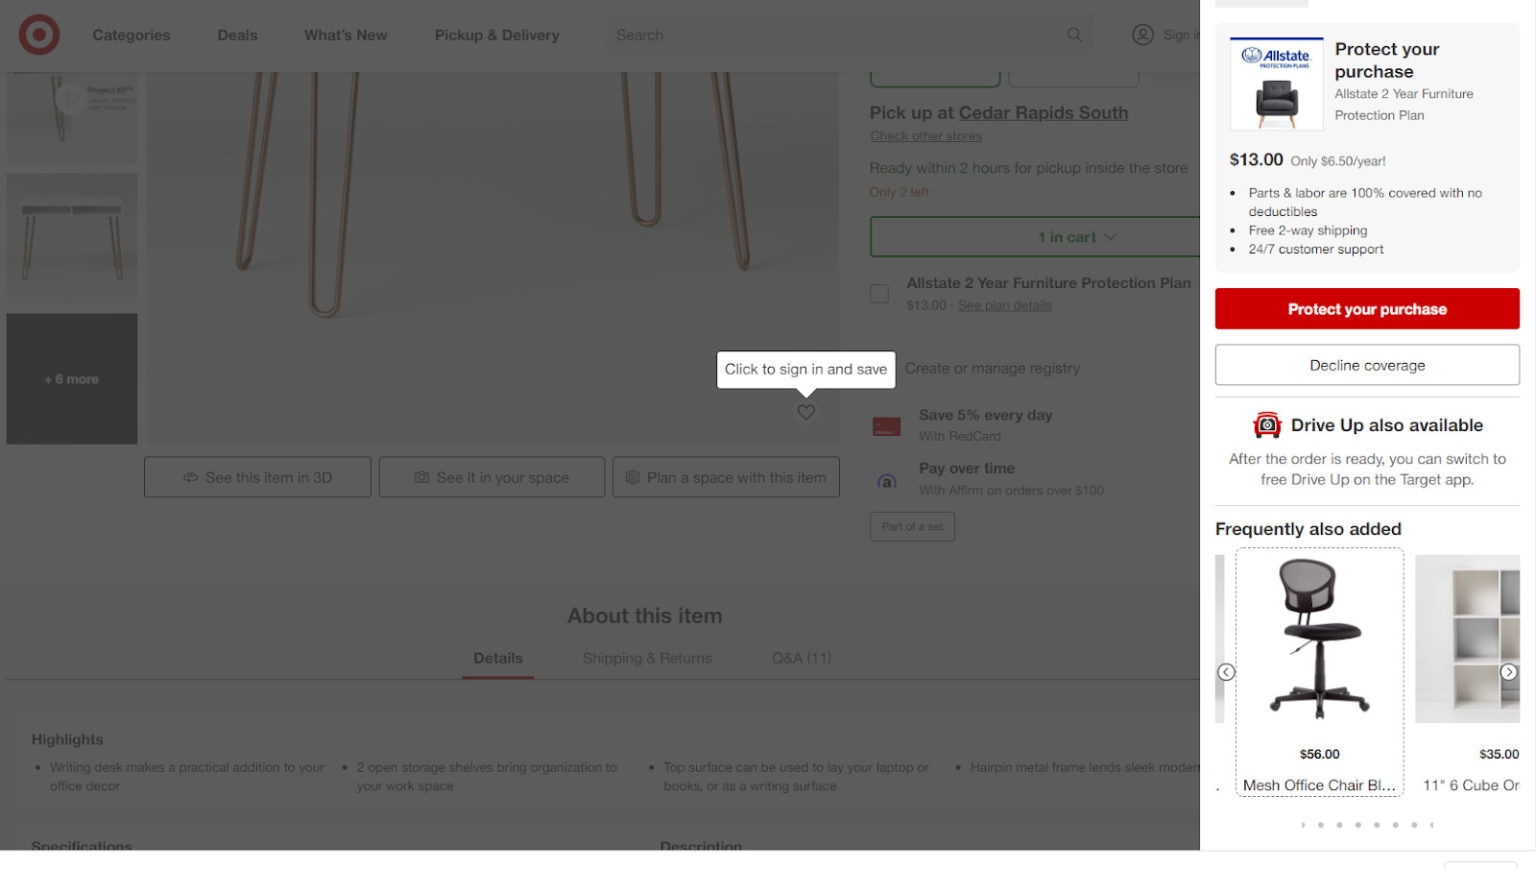Click the account sign-in person icon

pyautogui.click(x=1143, y=35)
